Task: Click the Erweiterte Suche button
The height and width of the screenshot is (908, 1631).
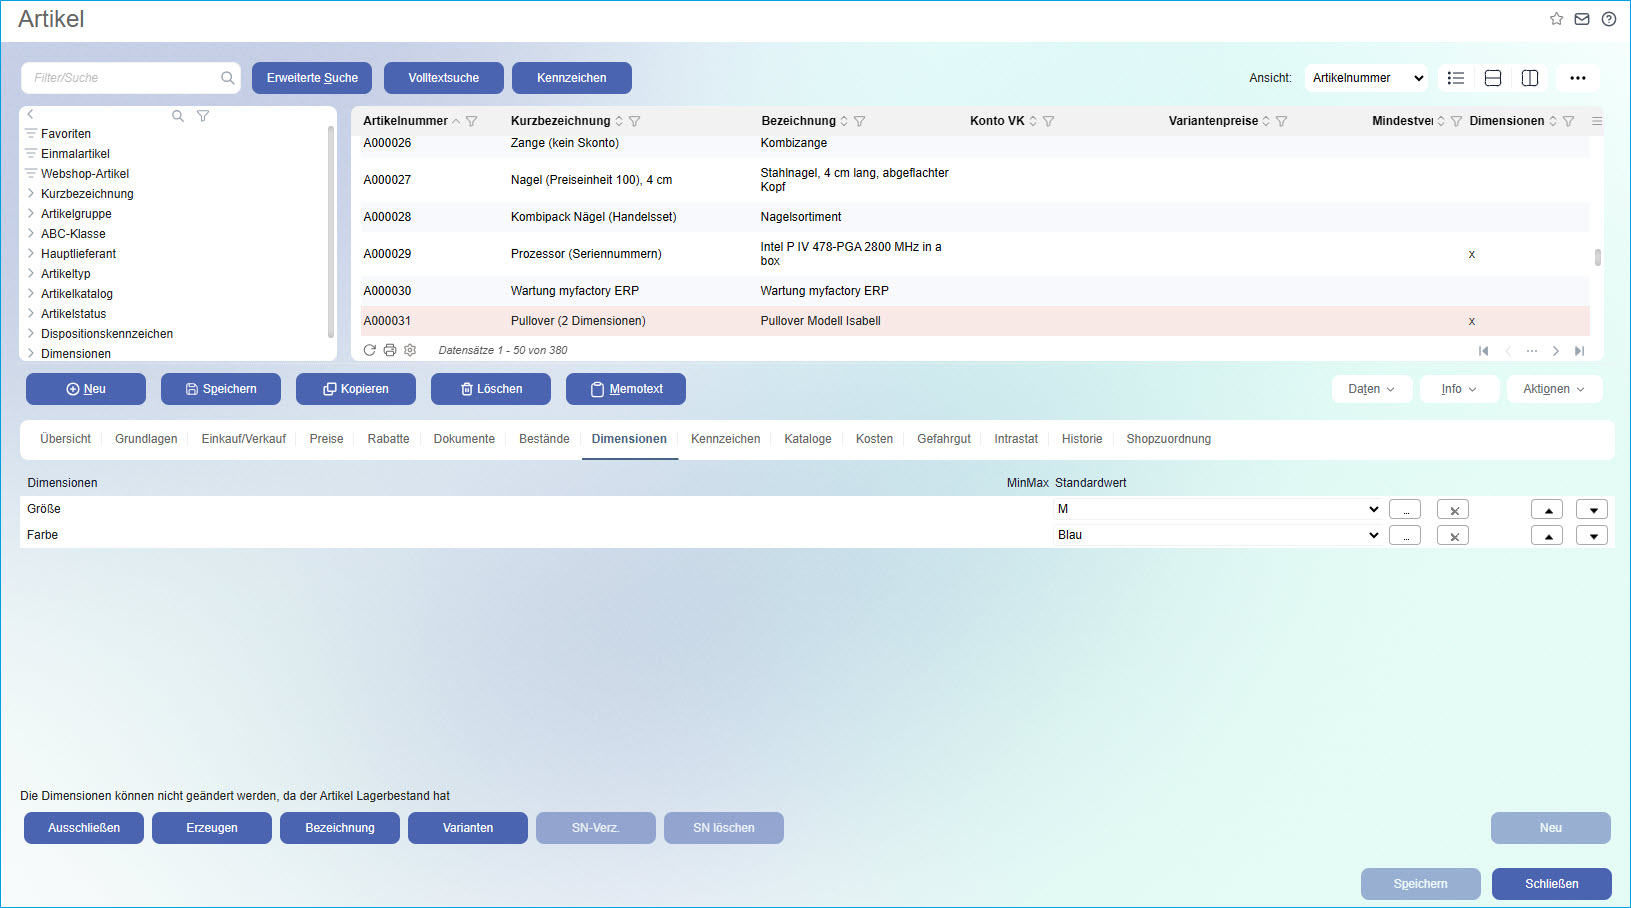Action: [x=312, y=78]
